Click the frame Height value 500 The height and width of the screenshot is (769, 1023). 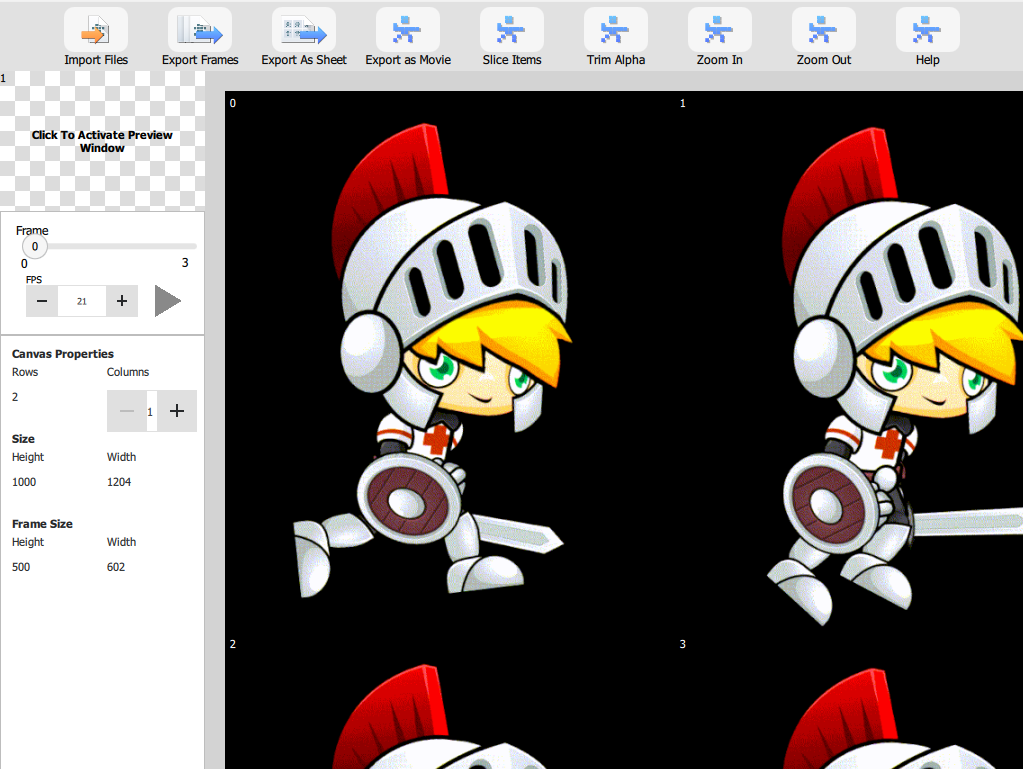point(21,567)
